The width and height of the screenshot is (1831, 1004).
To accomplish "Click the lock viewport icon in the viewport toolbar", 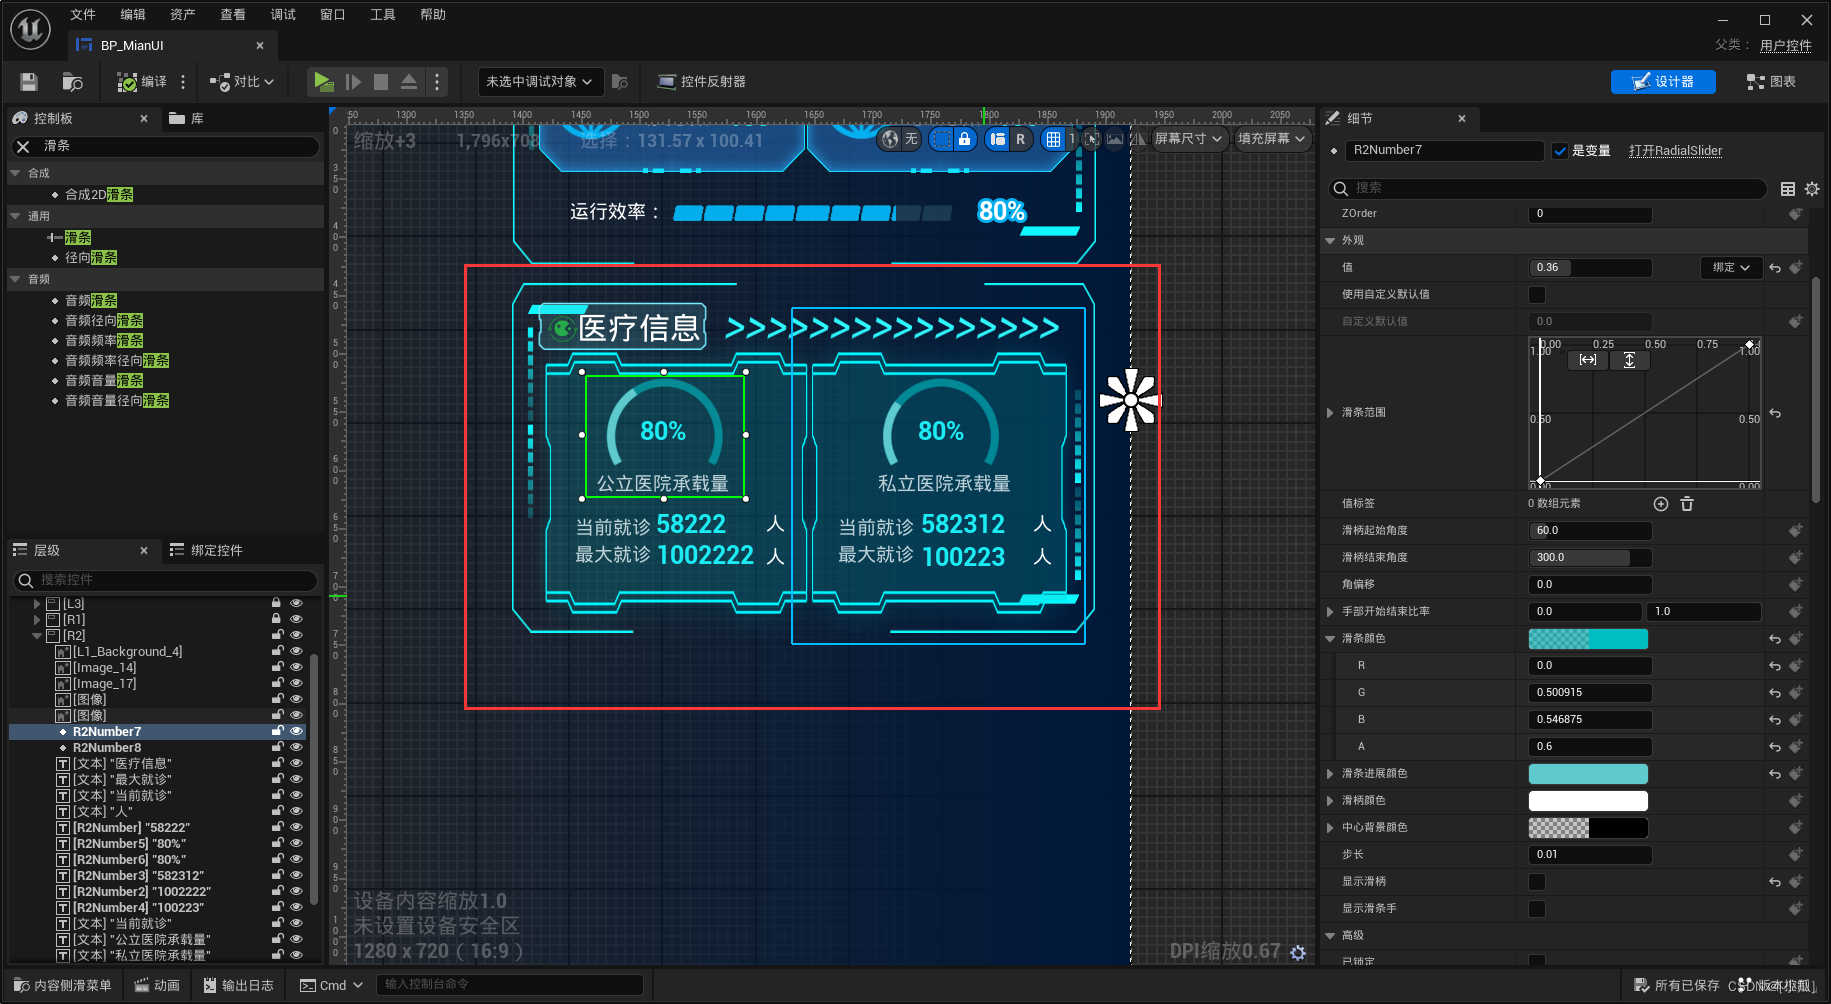I will [x=964, y=139].
